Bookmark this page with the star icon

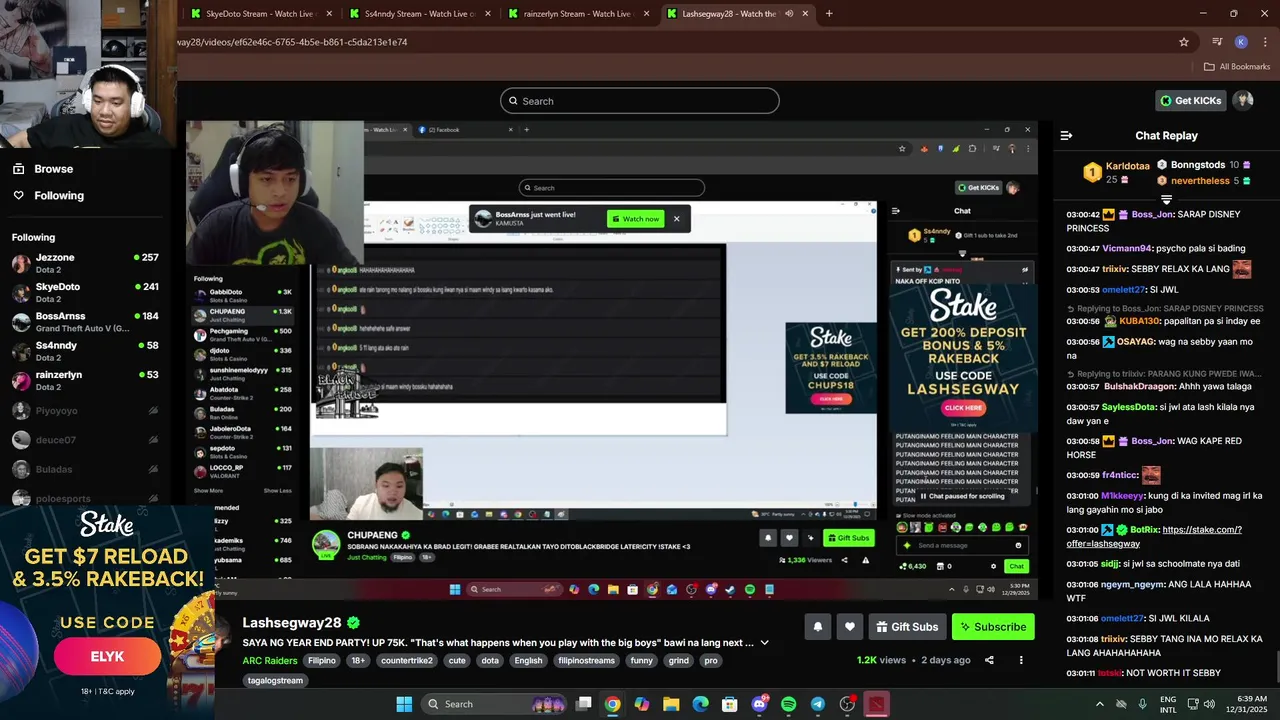tap(1184, 42)
